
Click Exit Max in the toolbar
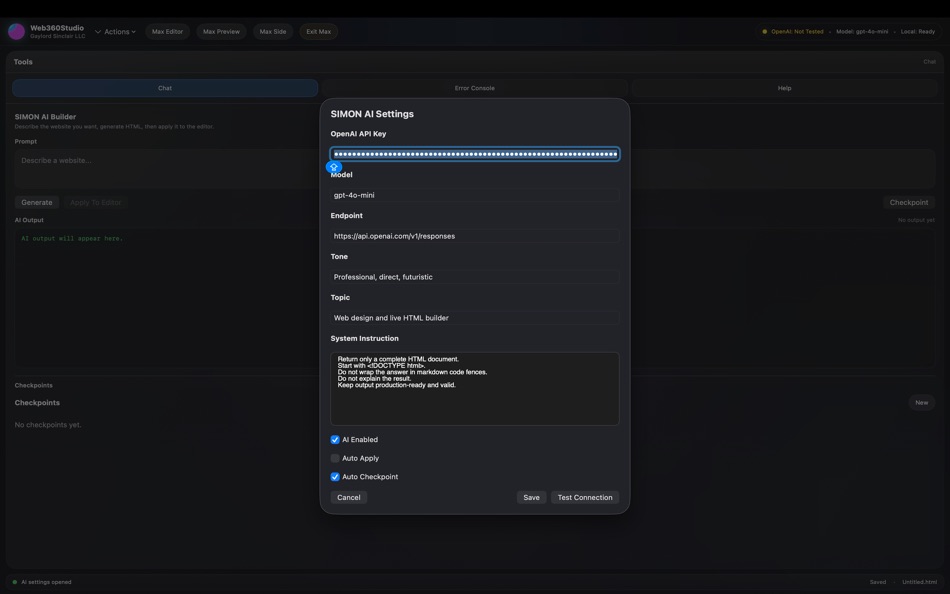point(318,31)
